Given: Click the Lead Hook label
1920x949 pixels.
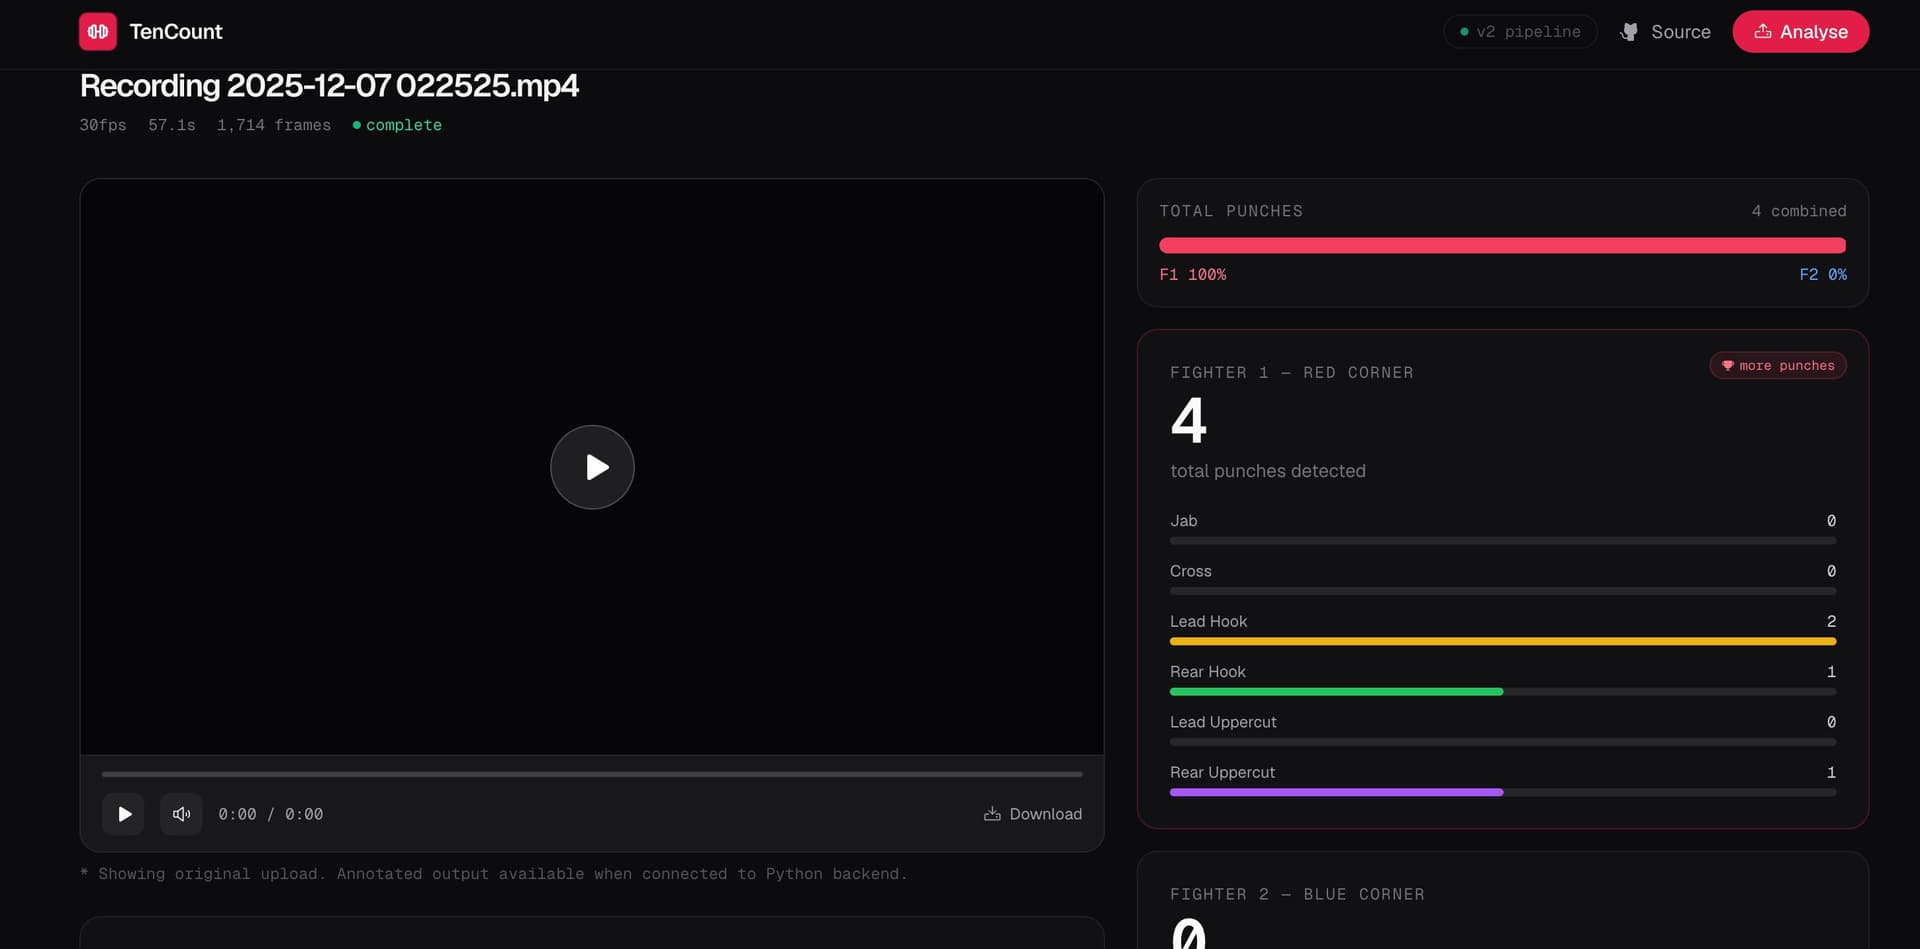Looking at the screenshot, I should pos(1209,621).
